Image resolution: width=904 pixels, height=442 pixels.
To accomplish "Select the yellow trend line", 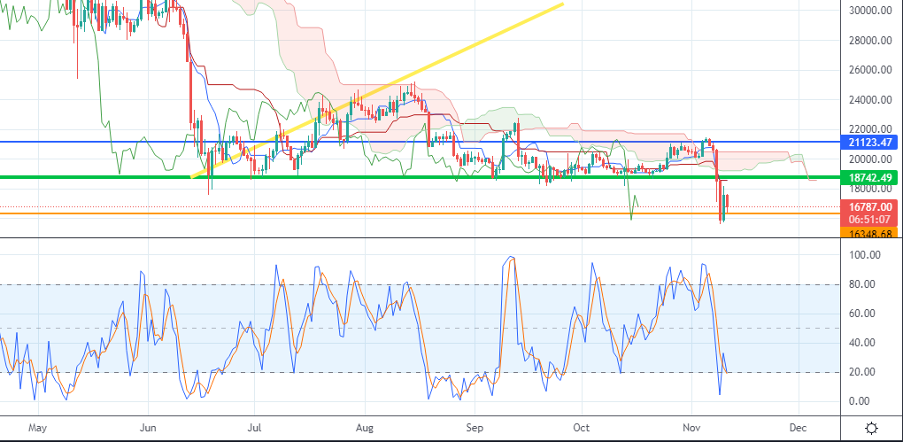I will pyautogui.click(x=376, y=91).
